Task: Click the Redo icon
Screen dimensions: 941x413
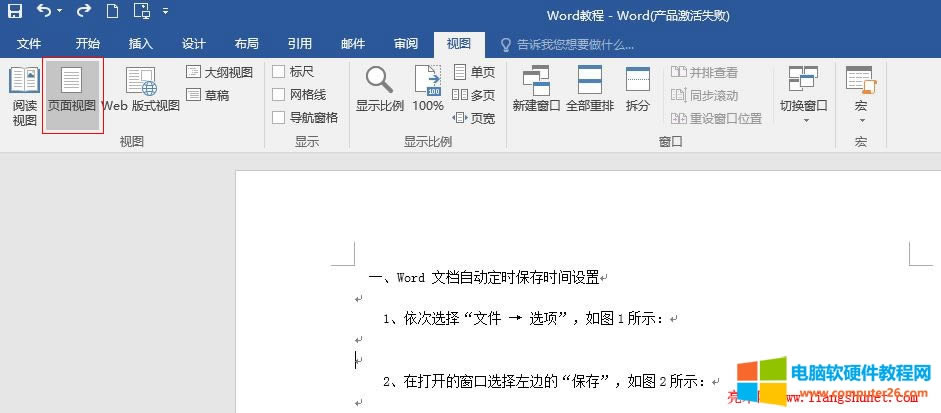Action: coord(85,11)
